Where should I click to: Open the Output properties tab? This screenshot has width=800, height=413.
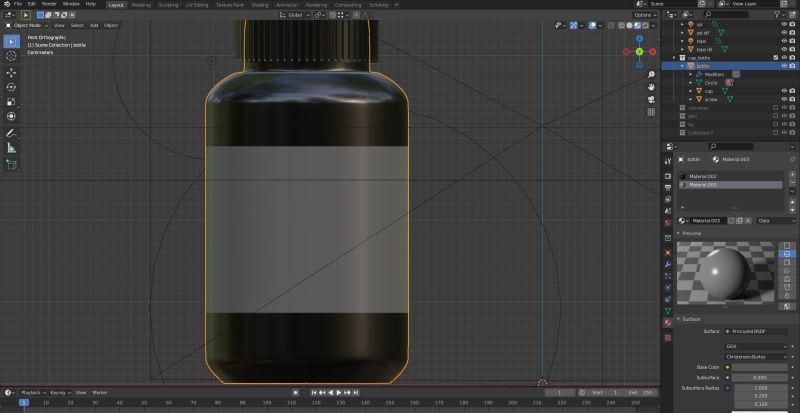coord(668,187)
